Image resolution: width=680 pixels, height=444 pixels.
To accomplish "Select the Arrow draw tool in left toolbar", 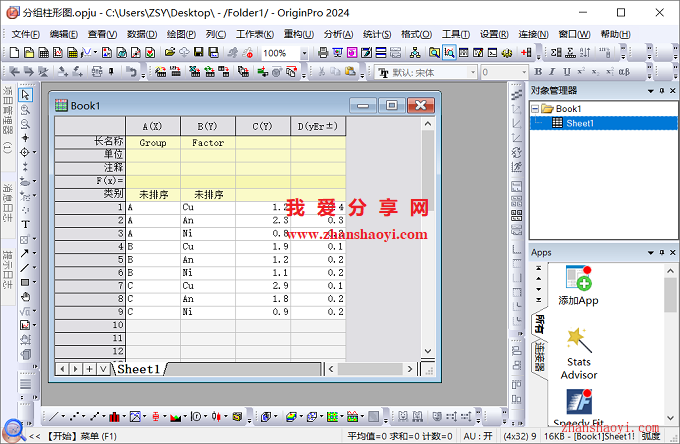I will [25, 253].
